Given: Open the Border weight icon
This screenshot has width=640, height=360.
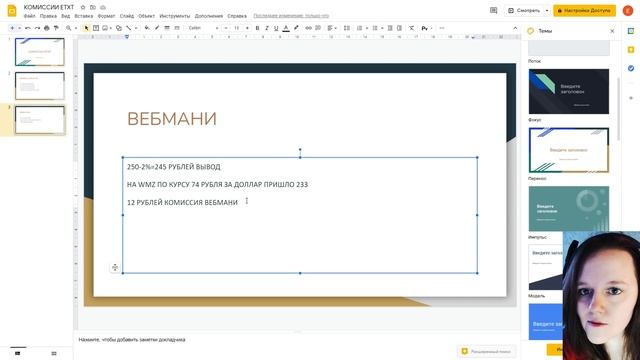Looking at the screenshot, I should point(167,28).
